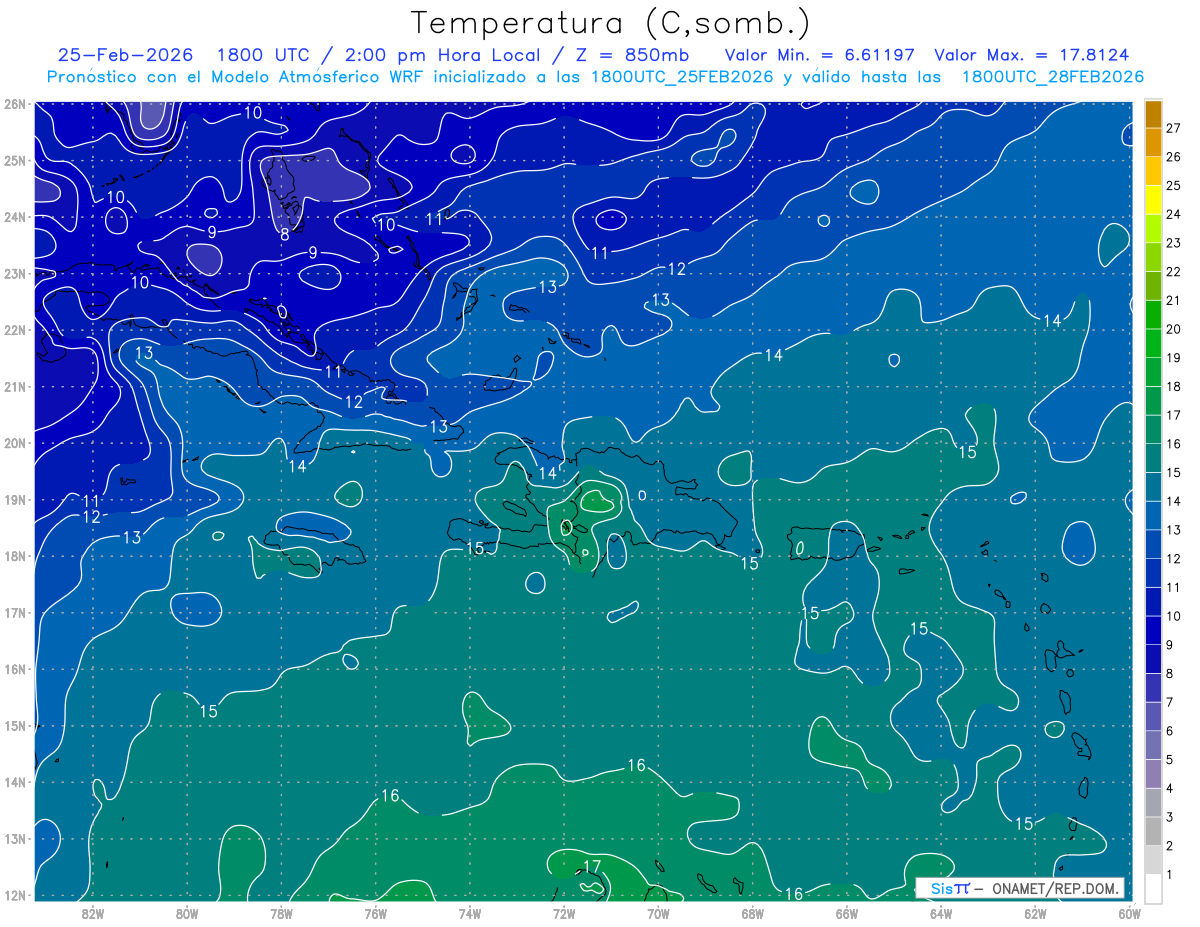Screen dimensions: 1200x927
Task: Click the '66W' longitude axis label
Action: coord(846,913)
